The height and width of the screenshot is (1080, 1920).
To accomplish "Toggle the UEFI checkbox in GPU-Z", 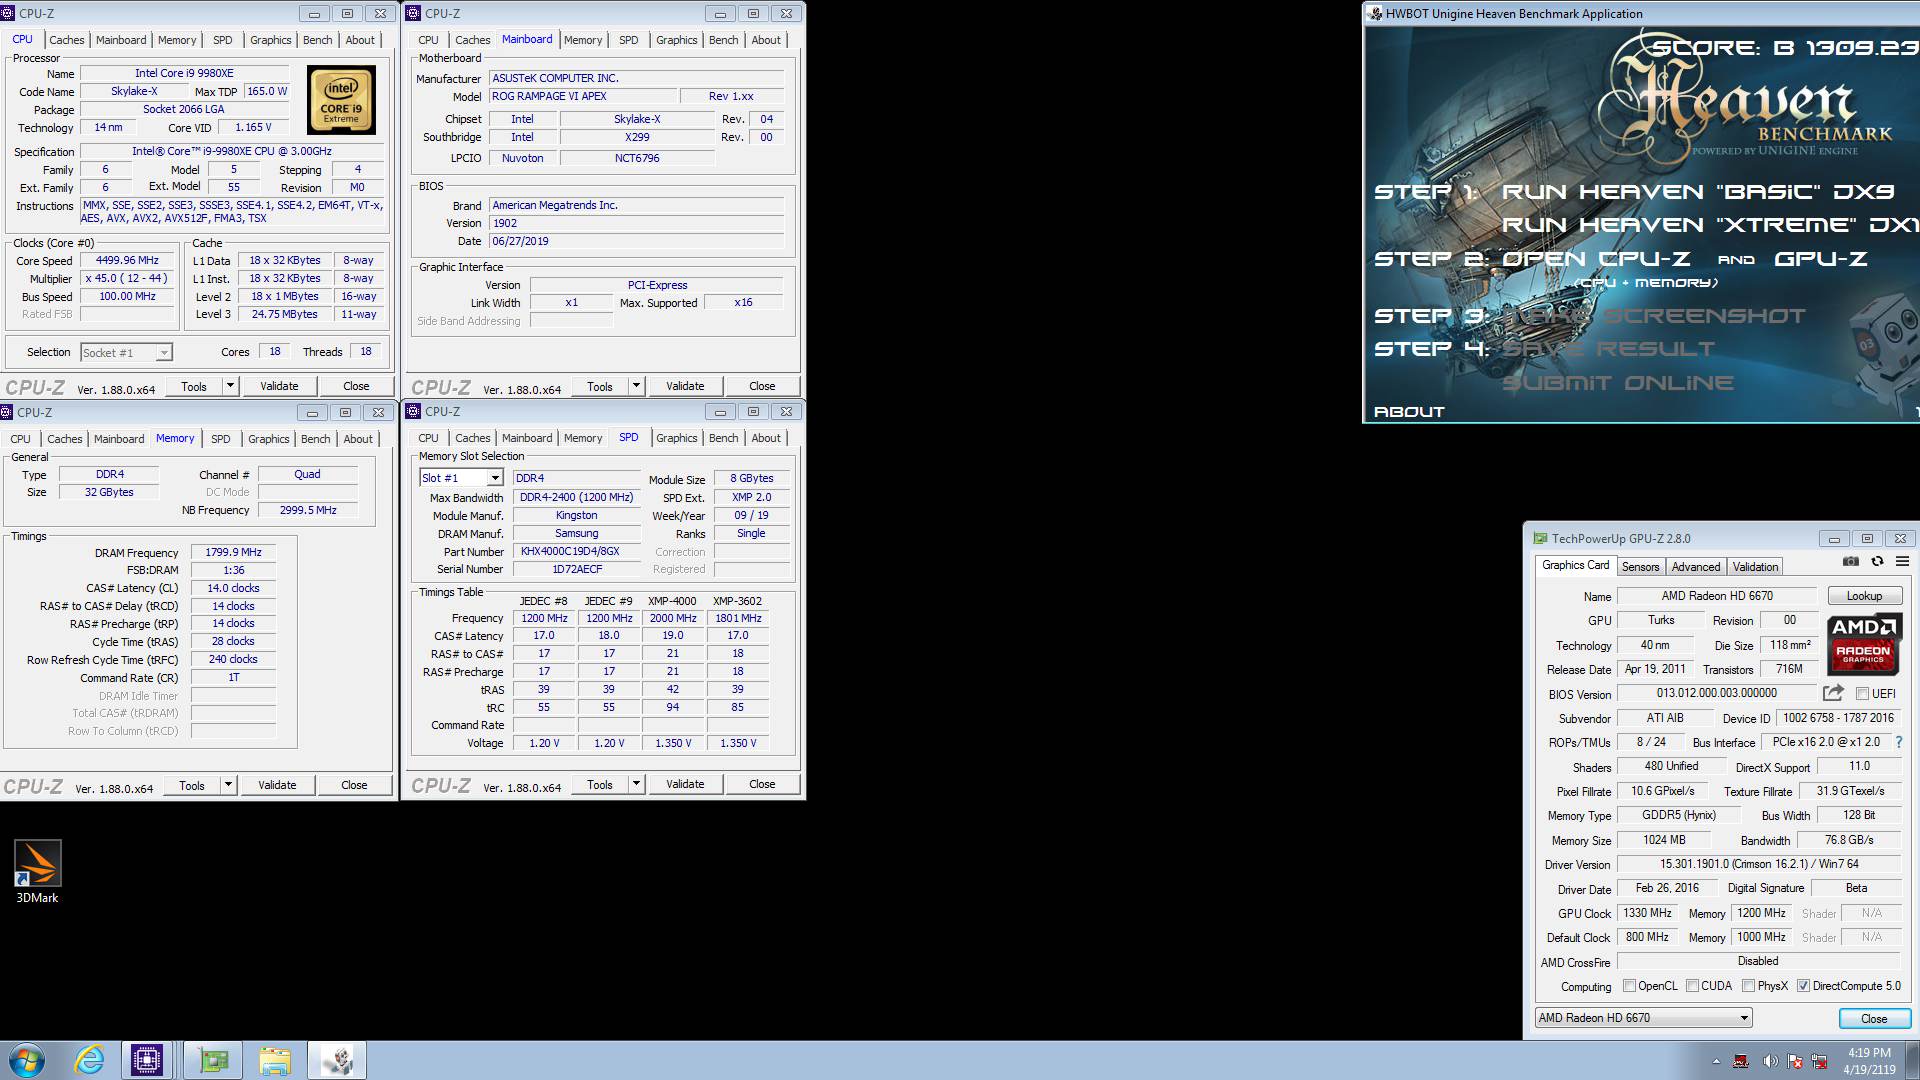I will coord(1862,693).
